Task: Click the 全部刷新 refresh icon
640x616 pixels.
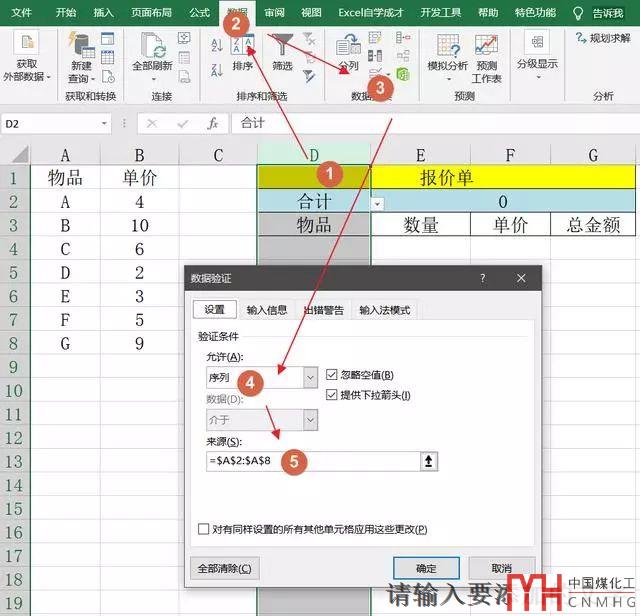Action: 152,44
